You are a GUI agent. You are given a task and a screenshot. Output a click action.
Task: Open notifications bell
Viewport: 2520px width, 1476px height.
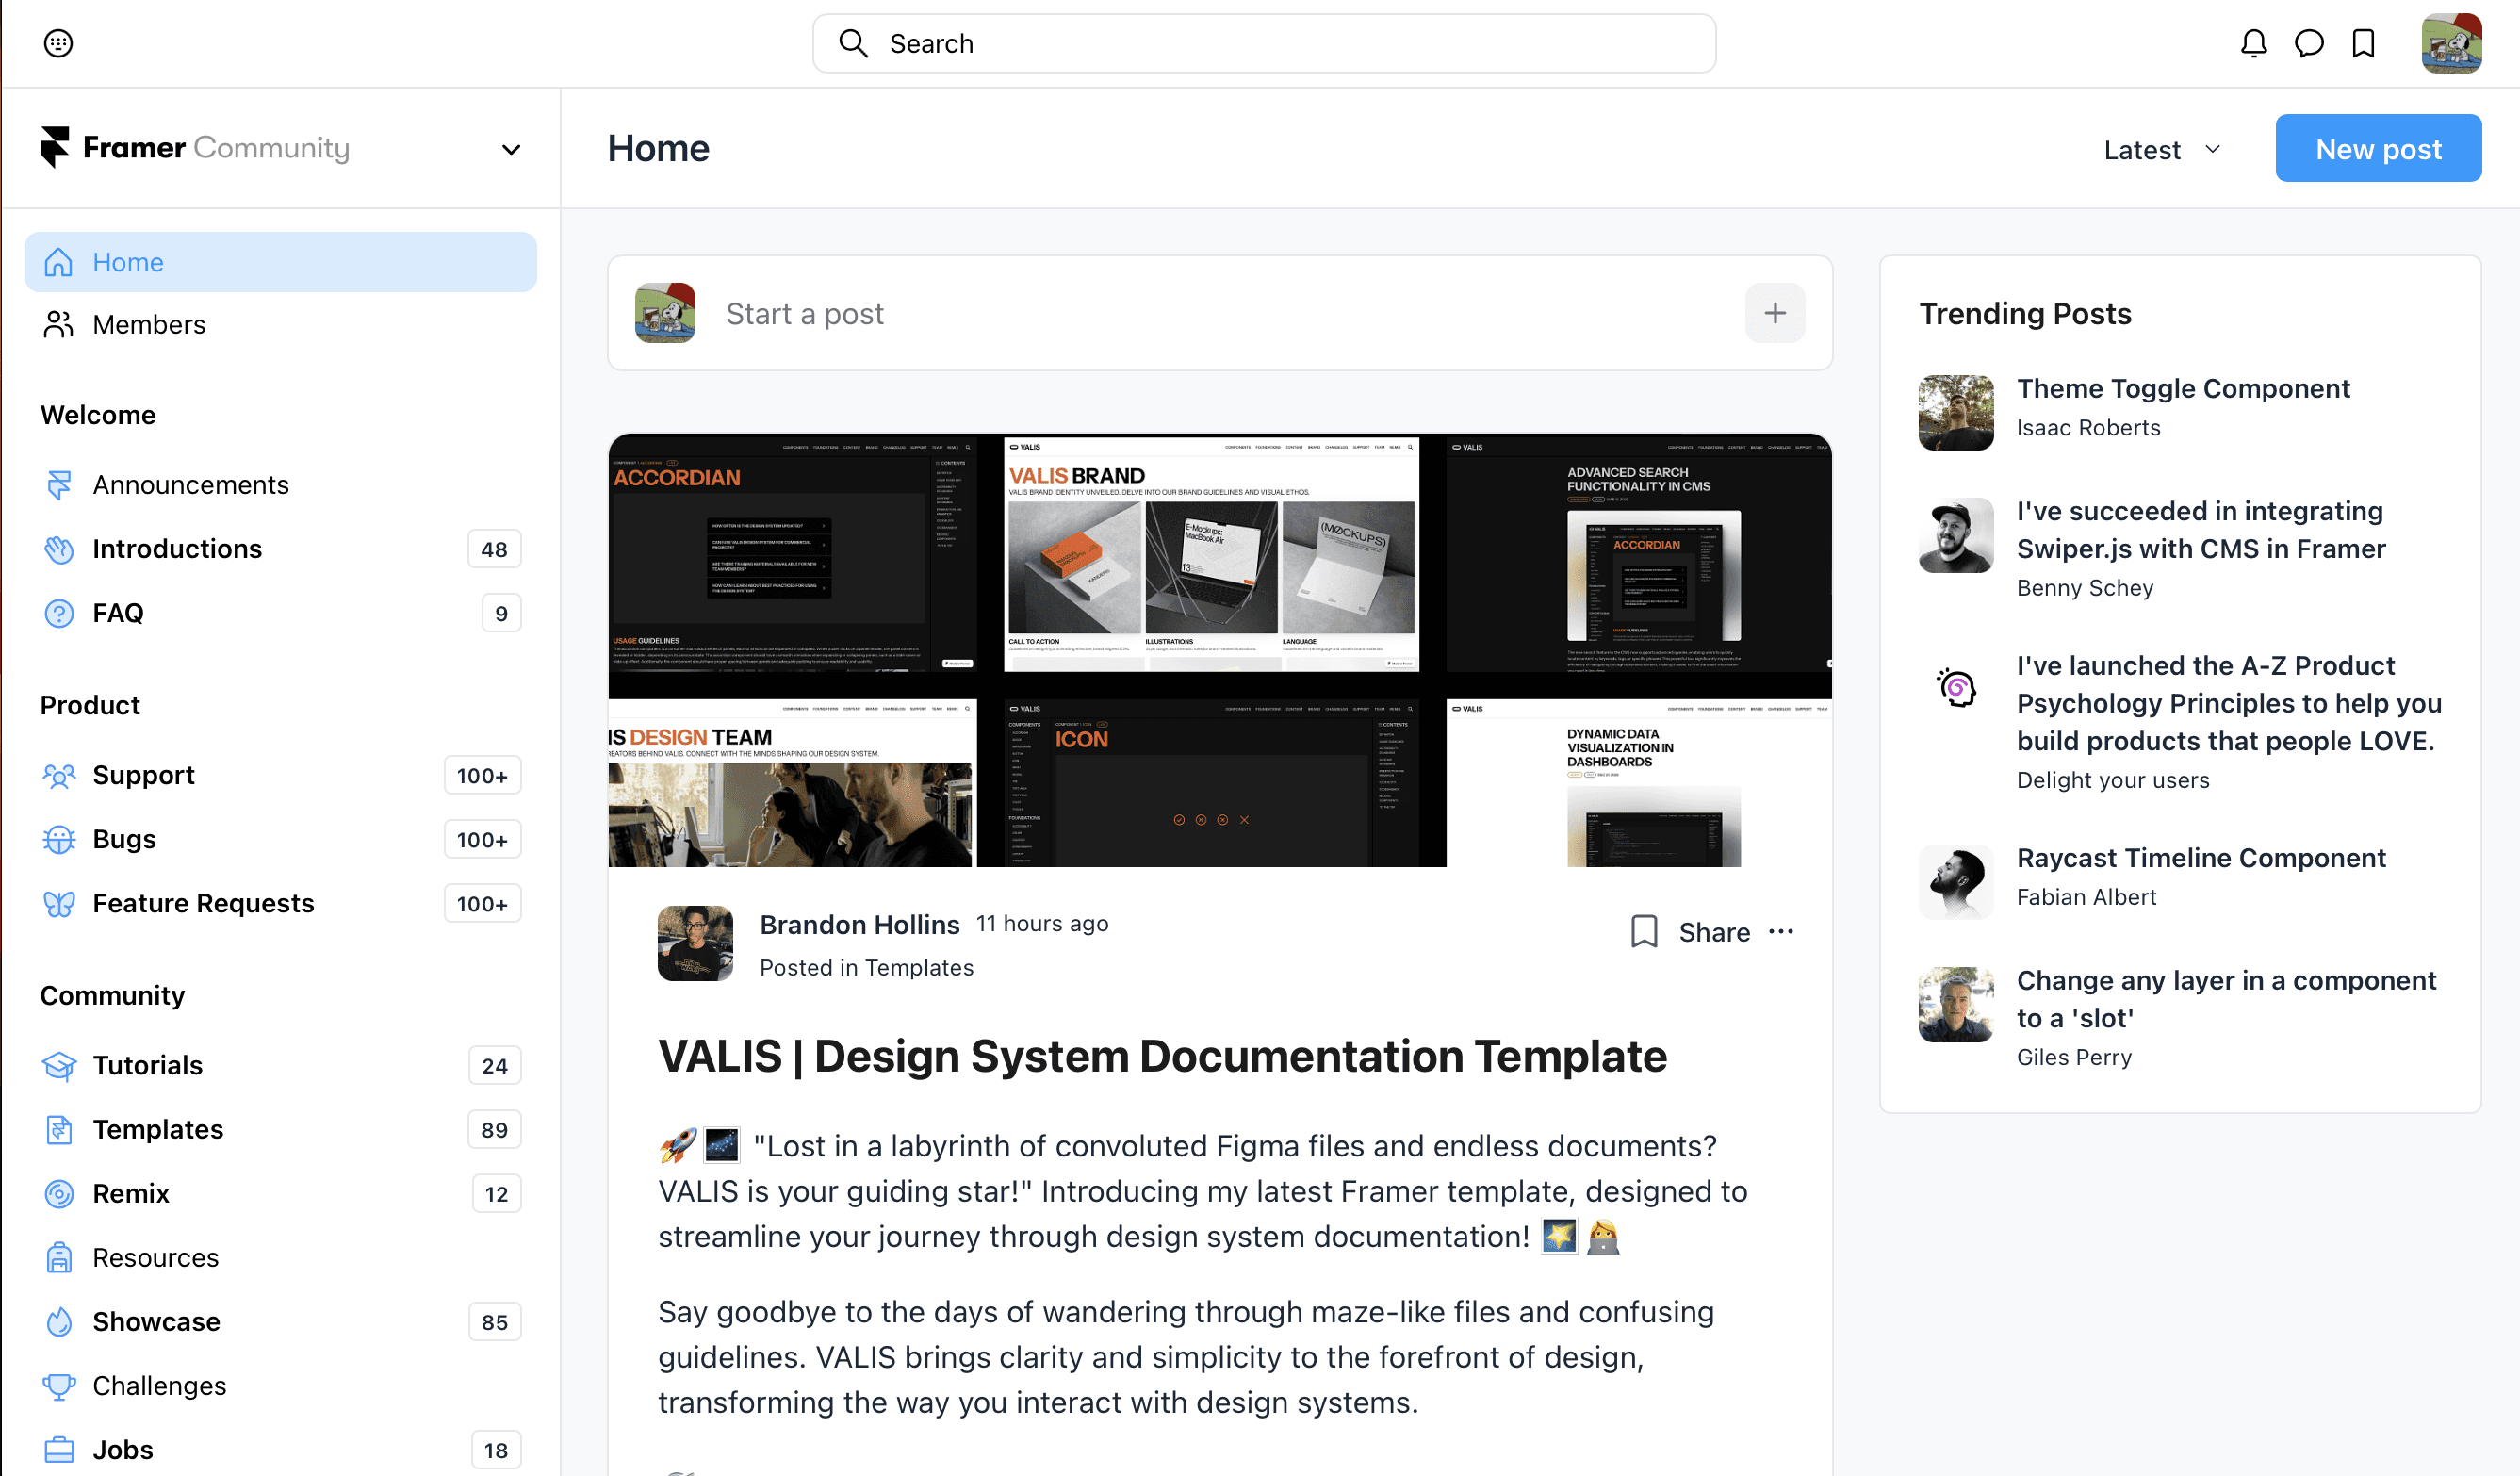2254,43
